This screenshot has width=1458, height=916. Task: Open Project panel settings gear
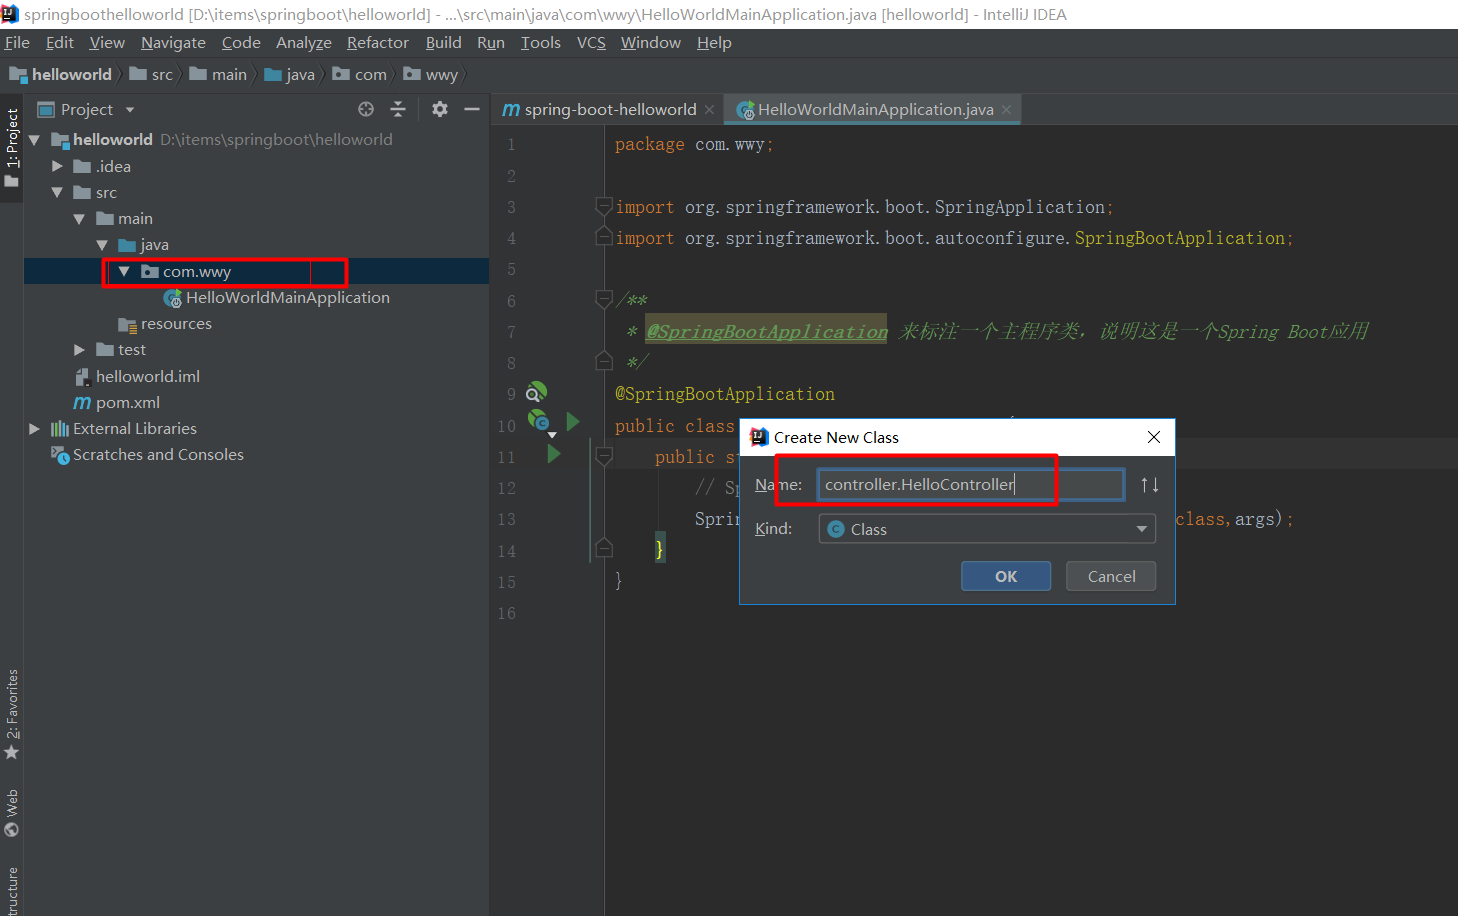point(440,109)
